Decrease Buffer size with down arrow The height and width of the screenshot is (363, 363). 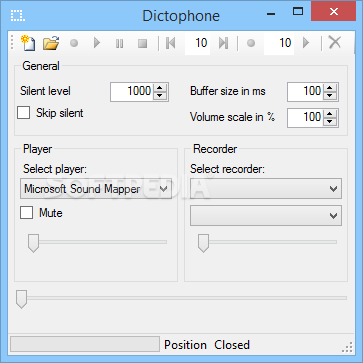[330, 96]
